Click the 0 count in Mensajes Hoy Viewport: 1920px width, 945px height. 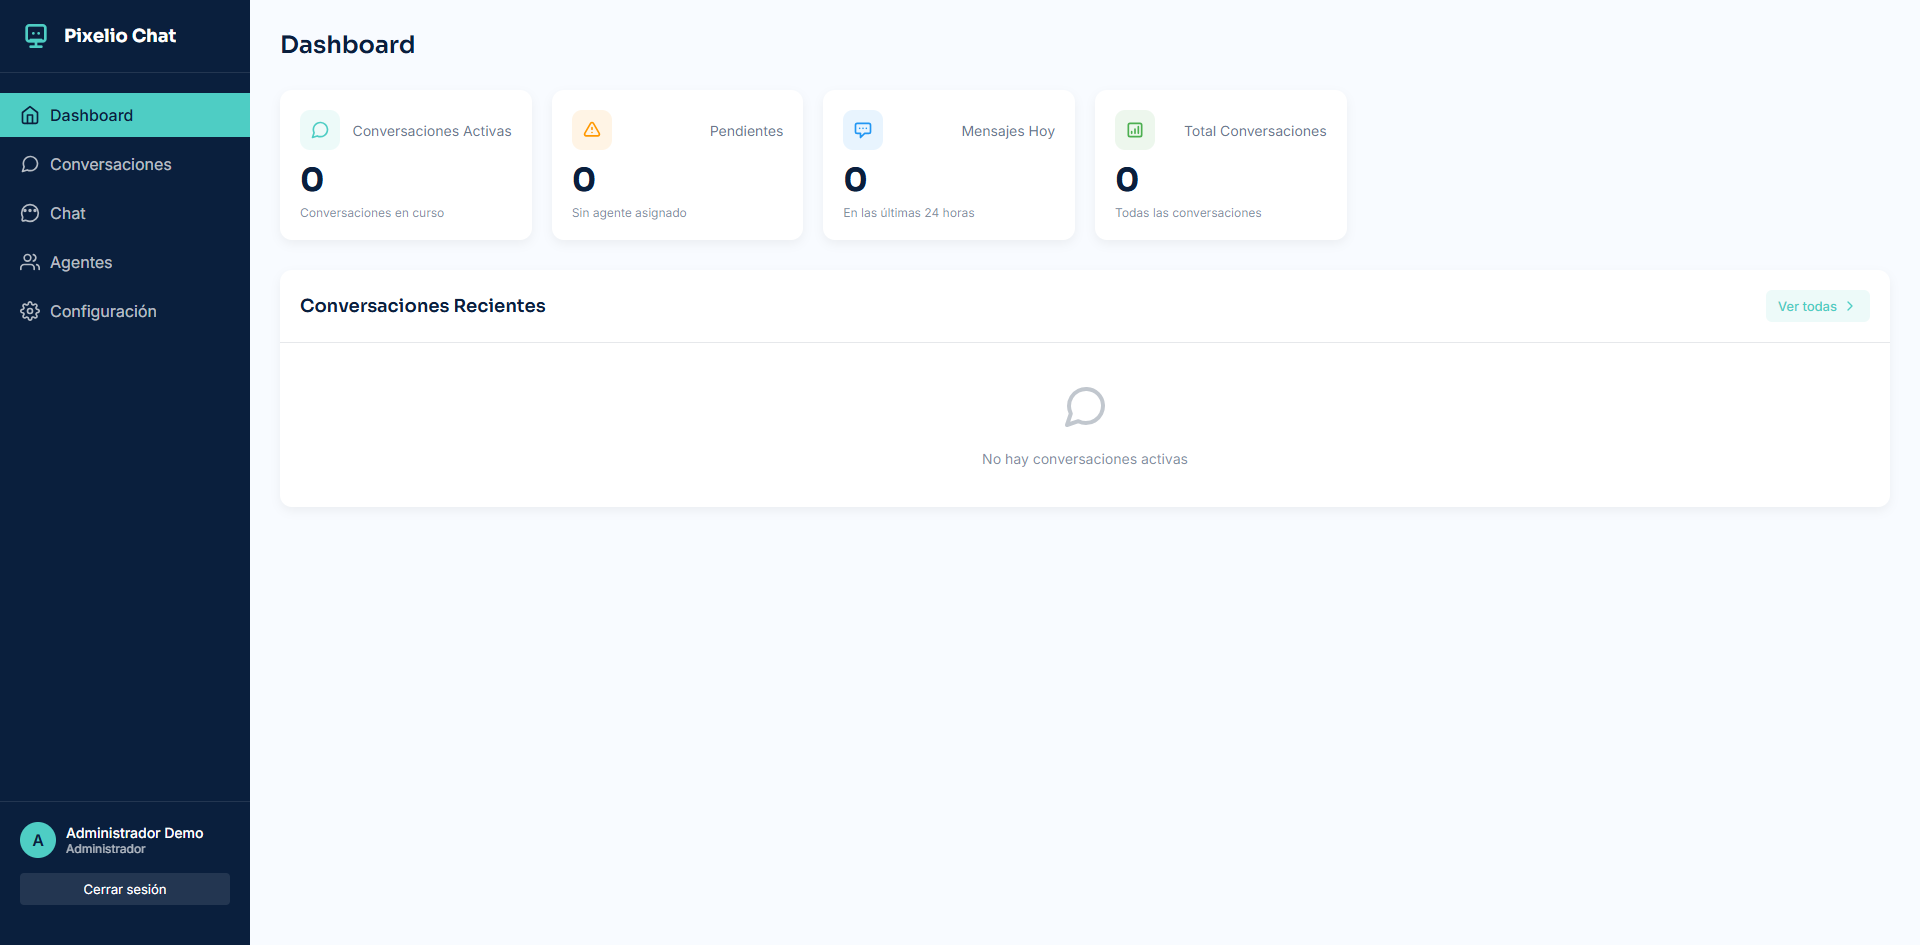point(855,180)
